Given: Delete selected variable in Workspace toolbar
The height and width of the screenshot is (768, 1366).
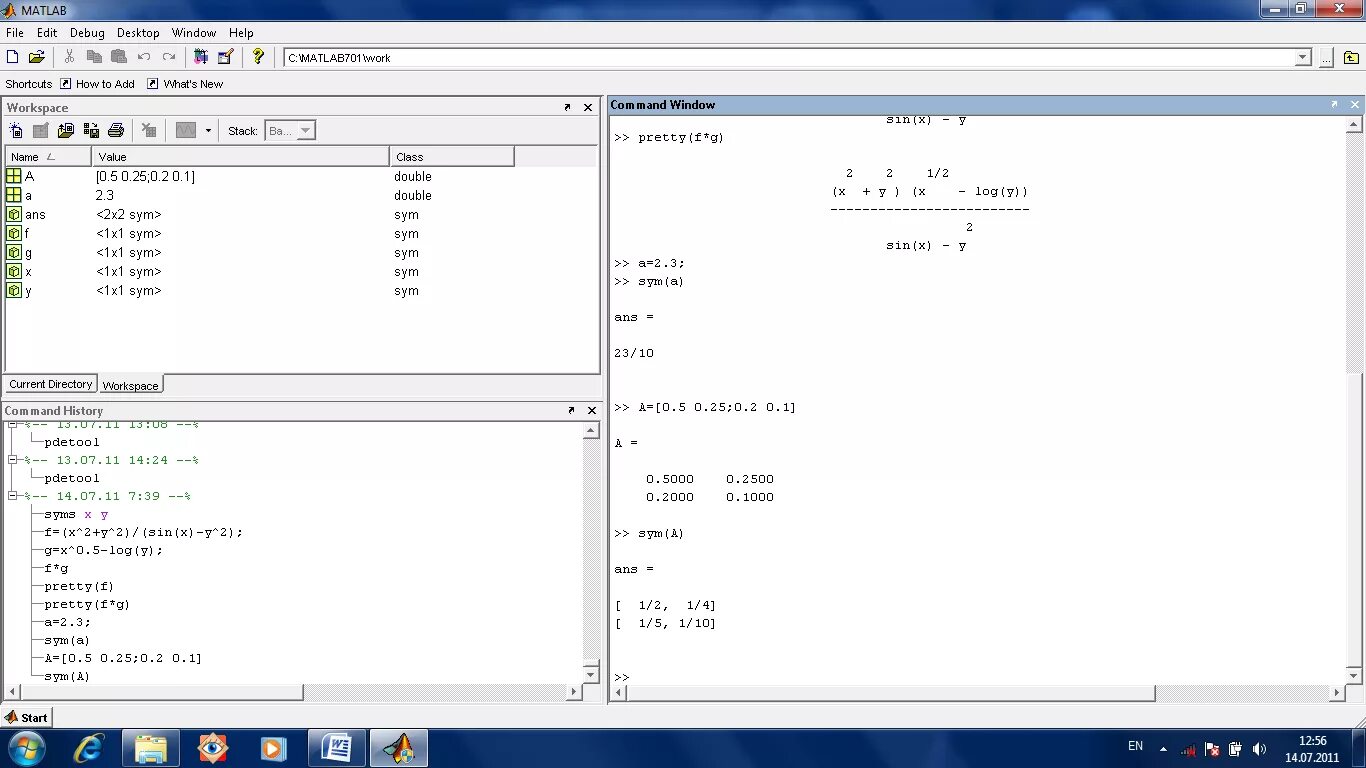Looking at the screenshot, I should (149, 130).
